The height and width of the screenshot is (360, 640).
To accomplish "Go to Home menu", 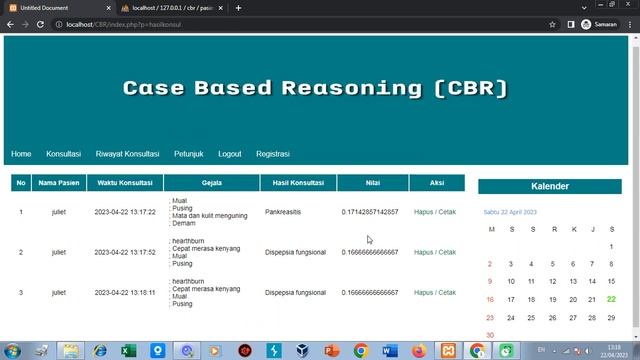I will click(x=21, y=154).
